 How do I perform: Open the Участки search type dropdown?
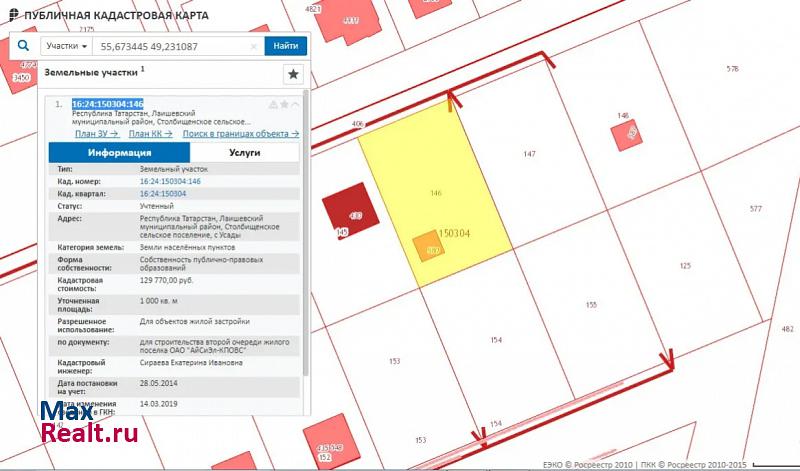point(67,46)
